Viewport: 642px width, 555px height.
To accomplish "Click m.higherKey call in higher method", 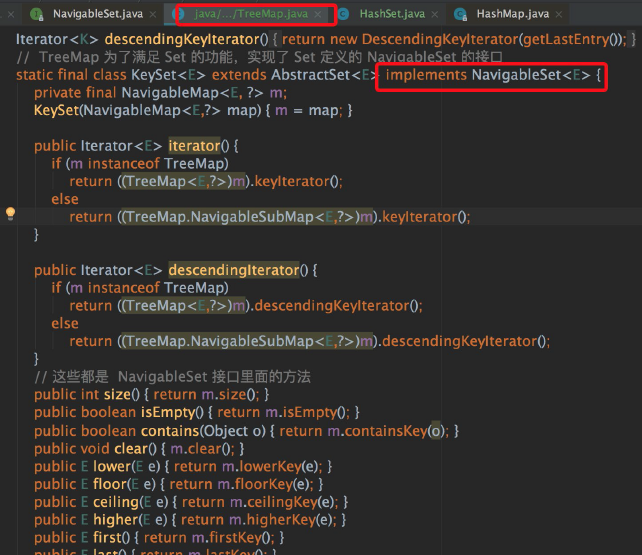I will coord(272,520).
